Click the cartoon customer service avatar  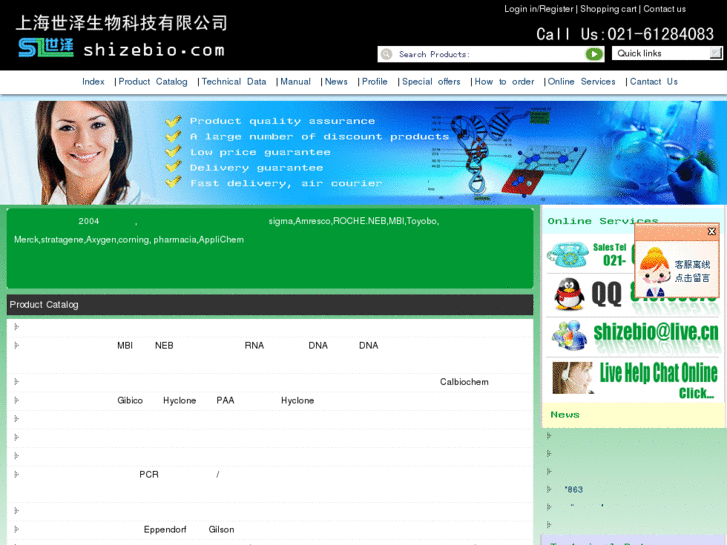point(654,272)
